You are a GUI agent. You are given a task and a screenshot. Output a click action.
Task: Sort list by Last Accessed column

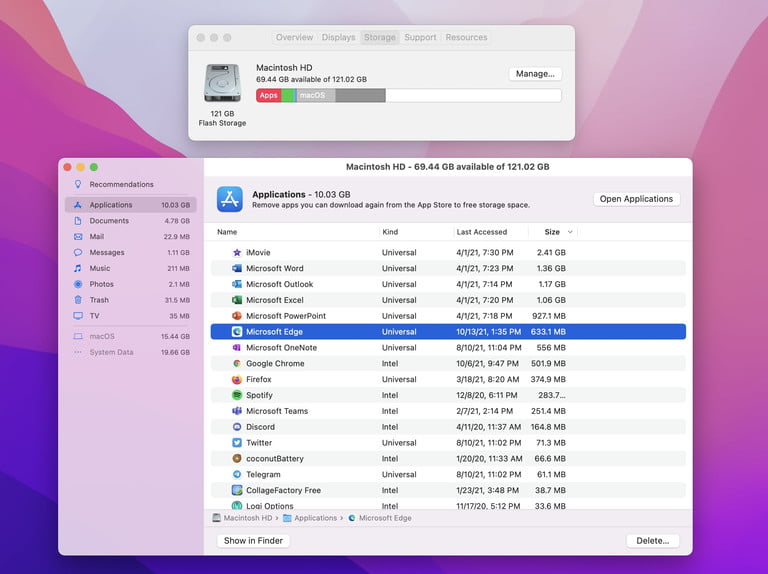pyautogui.click(x=482, y=232)
